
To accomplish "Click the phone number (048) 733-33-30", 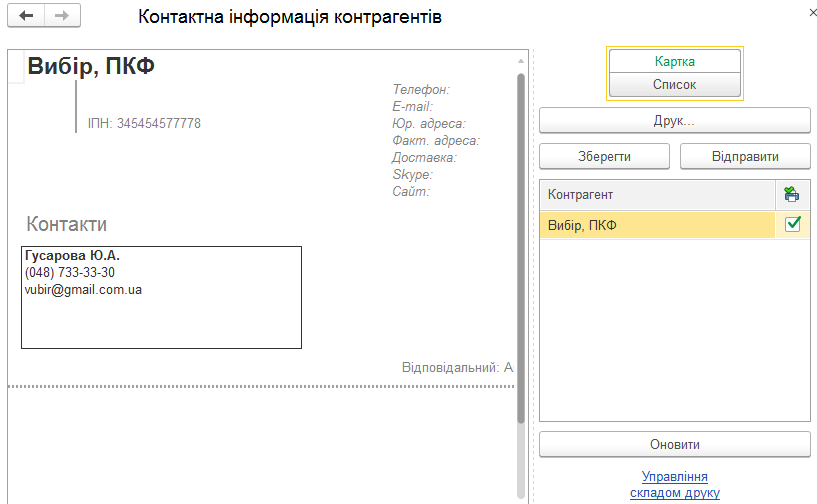I will click(69, 272).
